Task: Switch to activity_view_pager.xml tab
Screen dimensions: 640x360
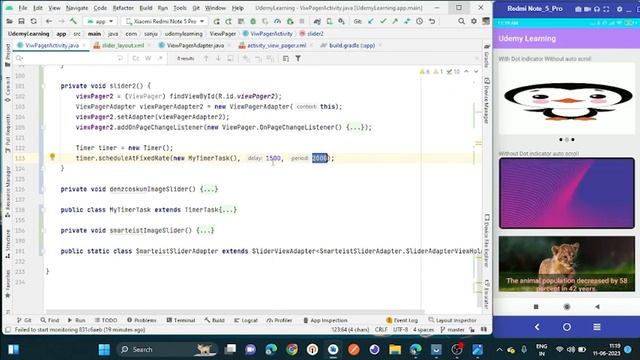Action: click(276, 45)
